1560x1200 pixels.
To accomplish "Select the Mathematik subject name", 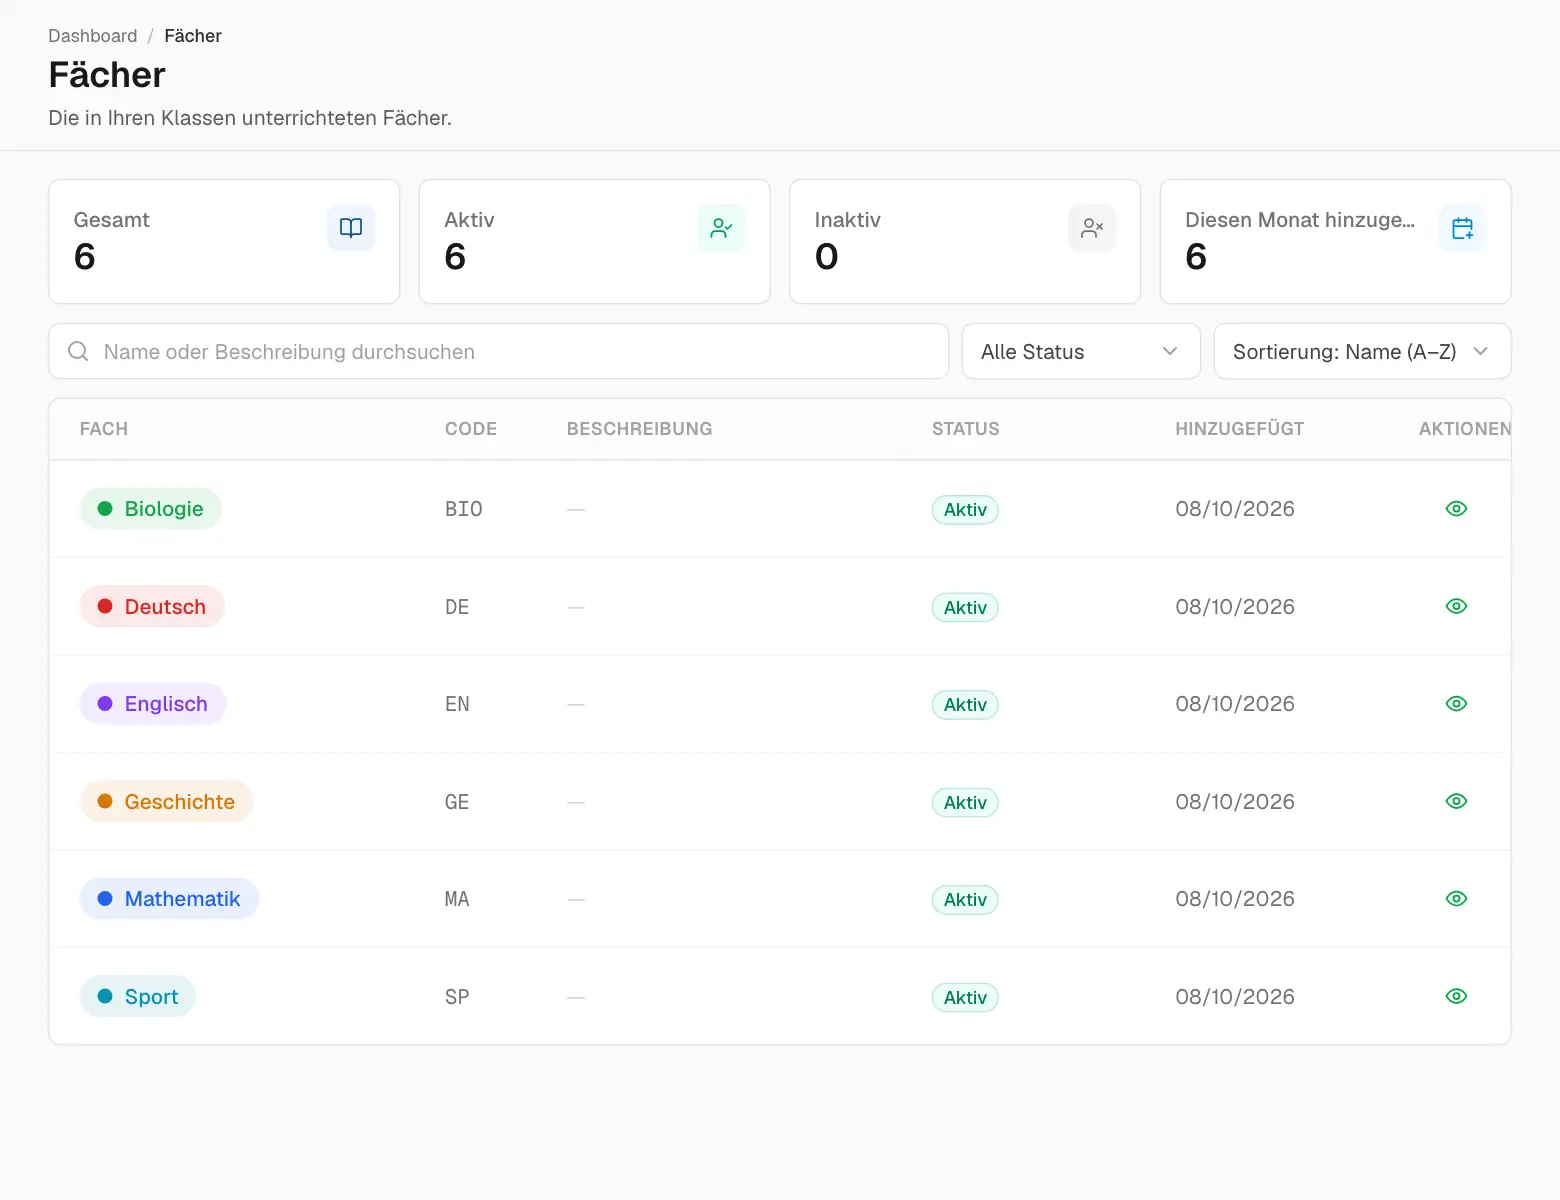I will [x=183, y=899].
